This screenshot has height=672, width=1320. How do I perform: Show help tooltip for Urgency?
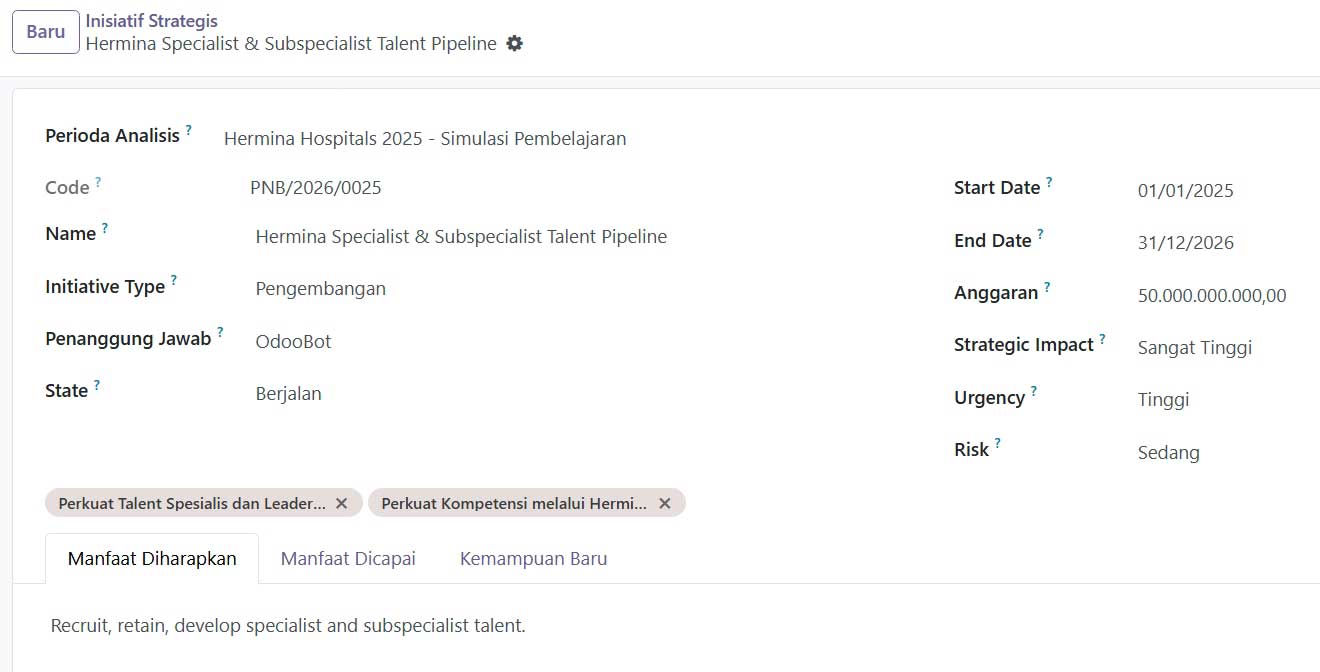[x=1033, y=392]
